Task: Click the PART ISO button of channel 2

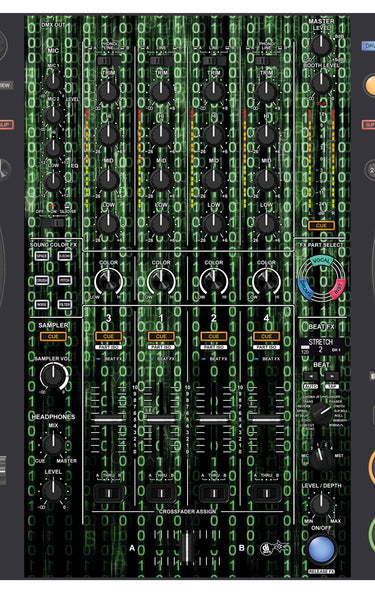Action: 214,347
